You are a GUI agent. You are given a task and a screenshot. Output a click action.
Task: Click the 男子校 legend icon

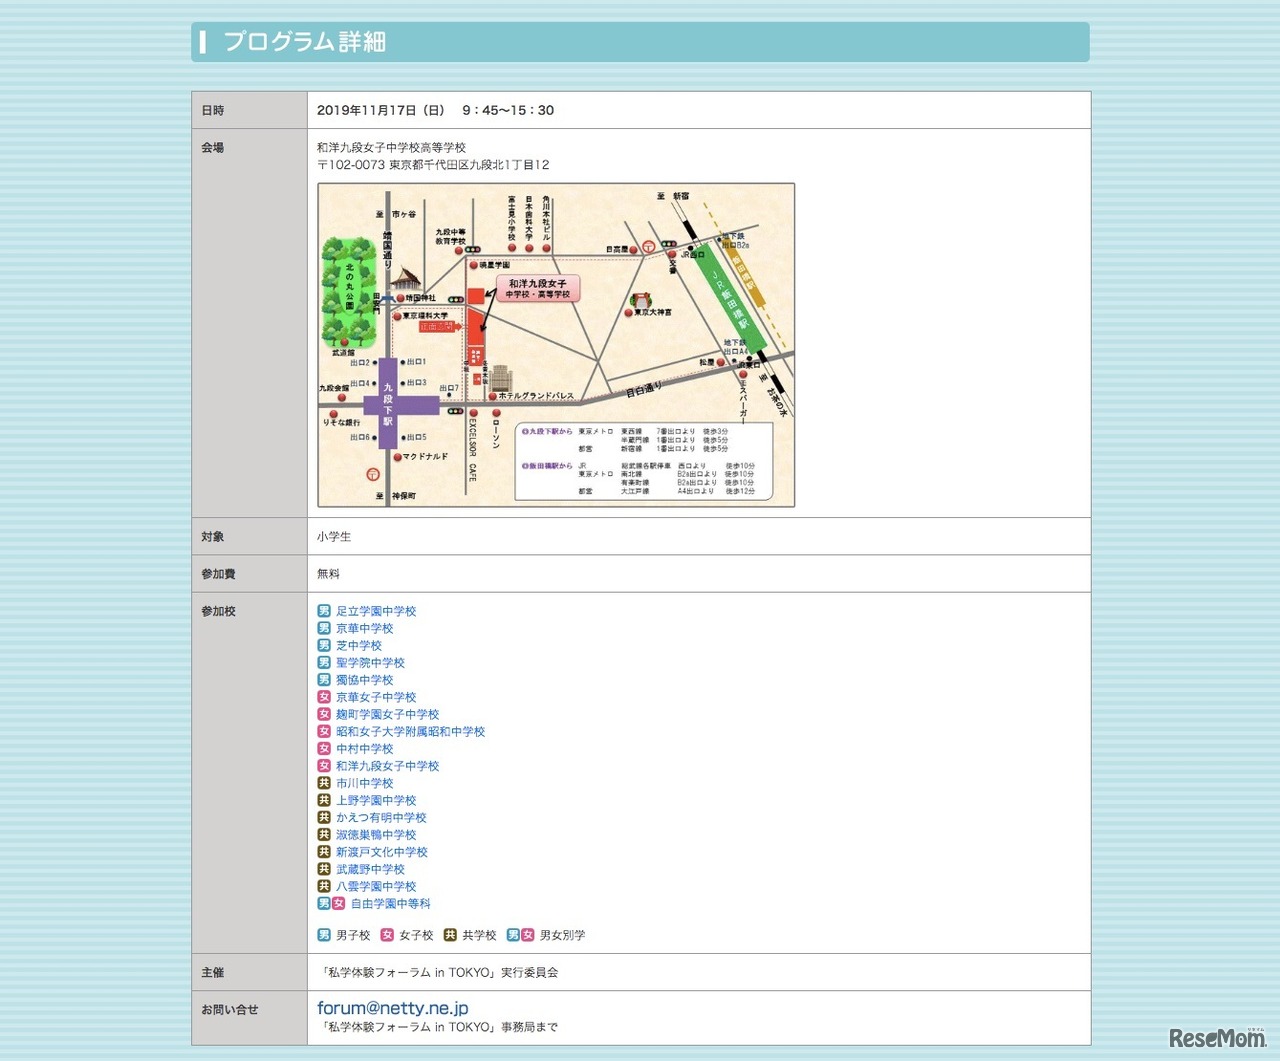[324, 935]
